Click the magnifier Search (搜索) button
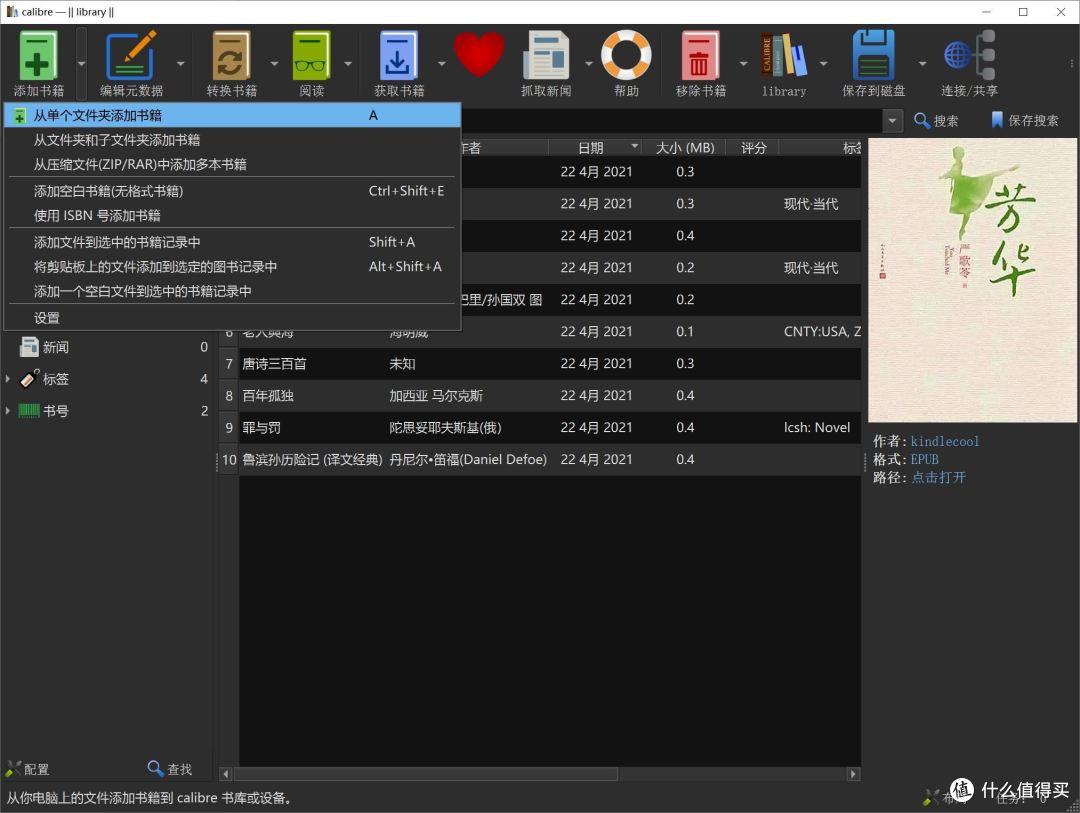The width and height of the screenshot is (1080, 813). (x=935, y=121)
